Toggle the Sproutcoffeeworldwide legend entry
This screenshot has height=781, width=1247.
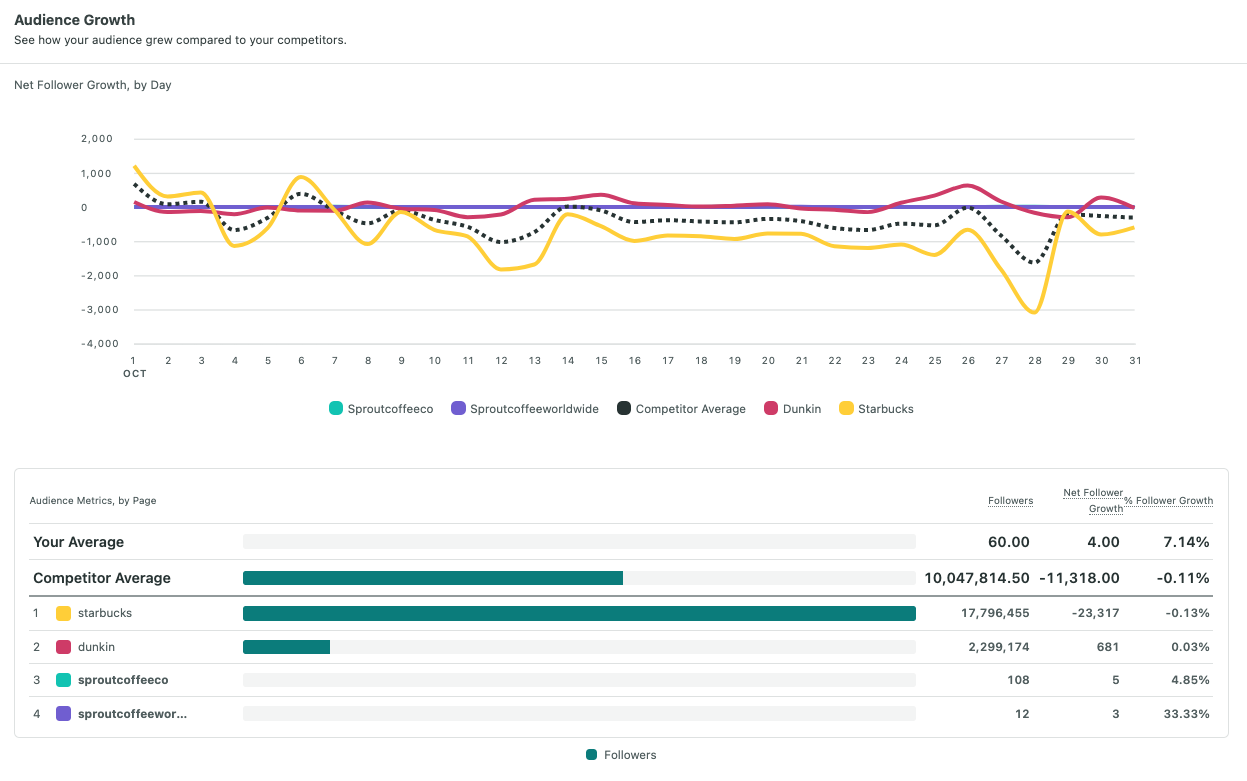click(x=524, y=408)
